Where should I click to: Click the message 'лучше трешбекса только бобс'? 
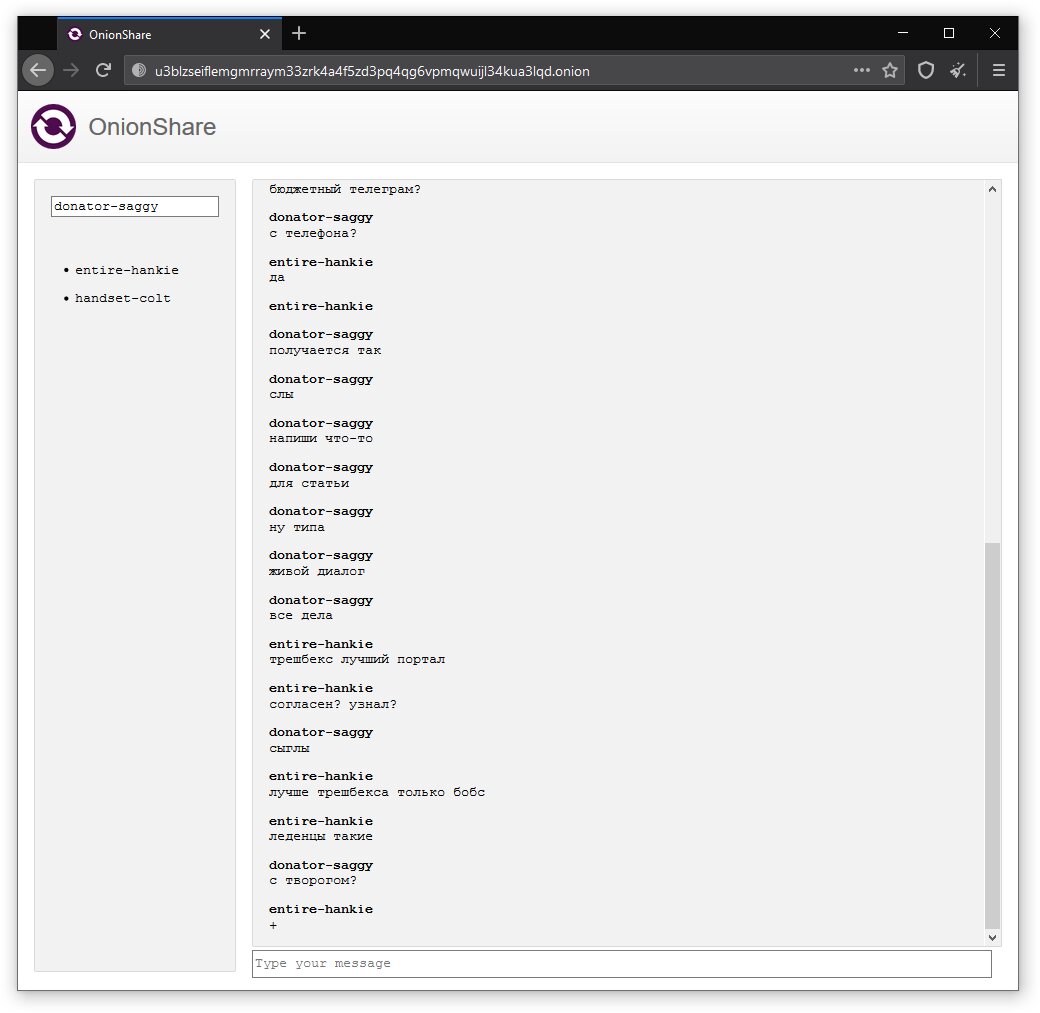click(x=377, y=792)
